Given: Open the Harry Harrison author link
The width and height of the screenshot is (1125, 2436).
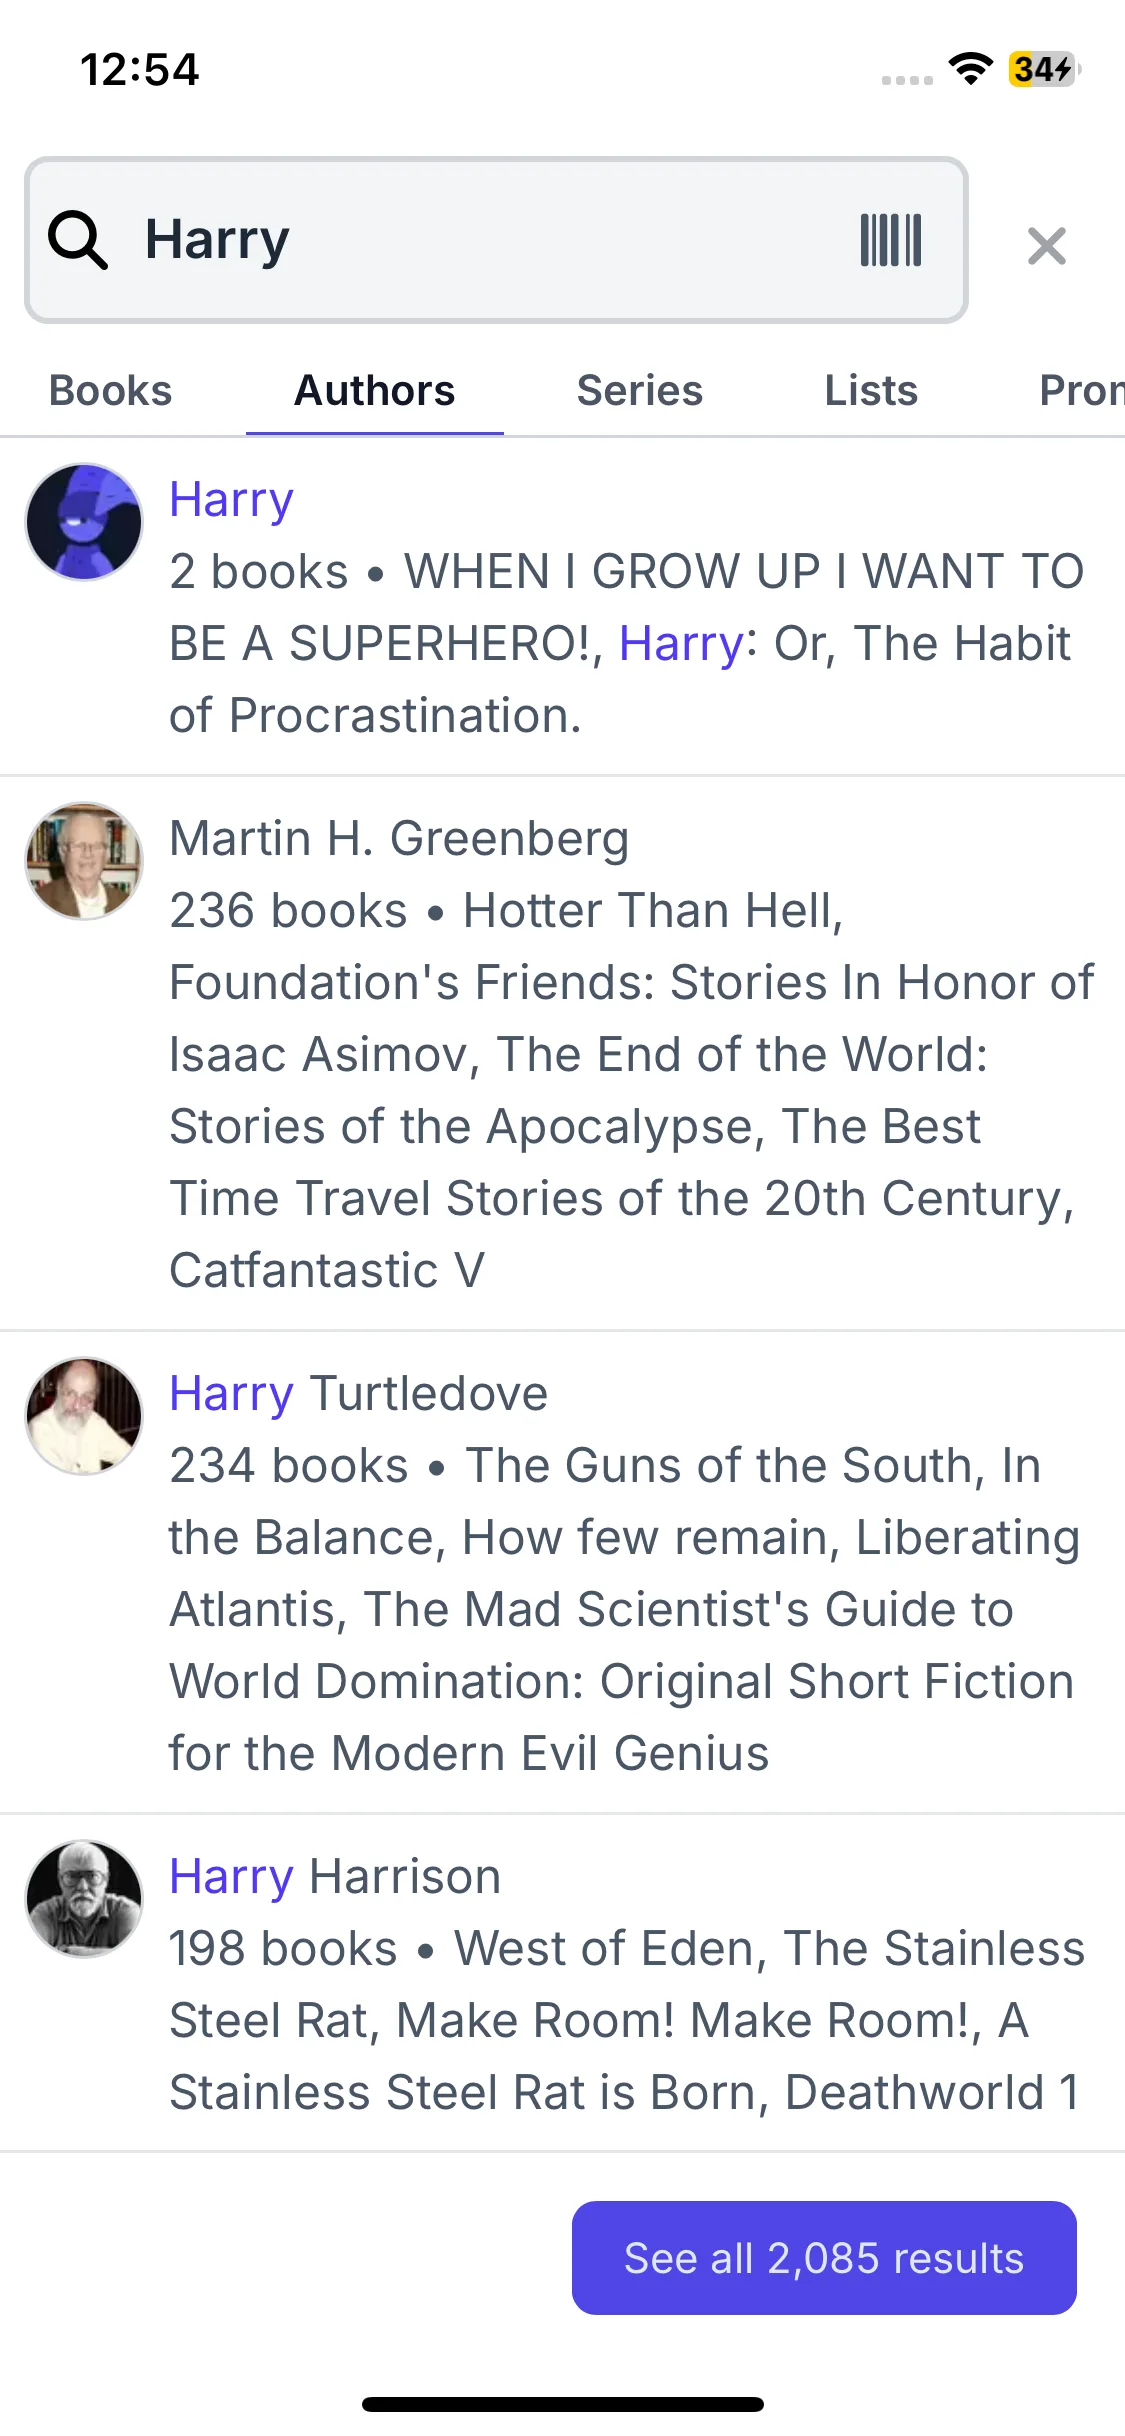Looking at the screenshot, I should click(x=335, y=1876).
